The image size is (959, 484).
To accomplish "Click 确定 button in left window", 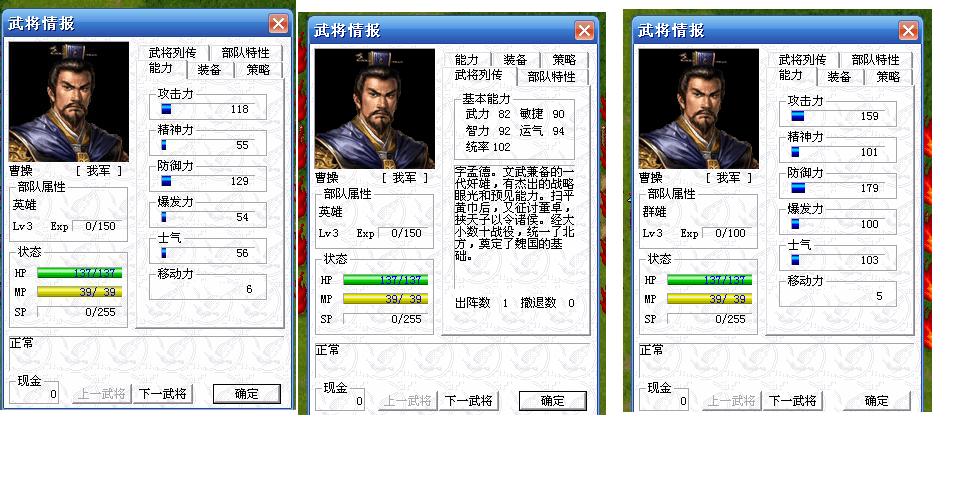I will [247, 393].
